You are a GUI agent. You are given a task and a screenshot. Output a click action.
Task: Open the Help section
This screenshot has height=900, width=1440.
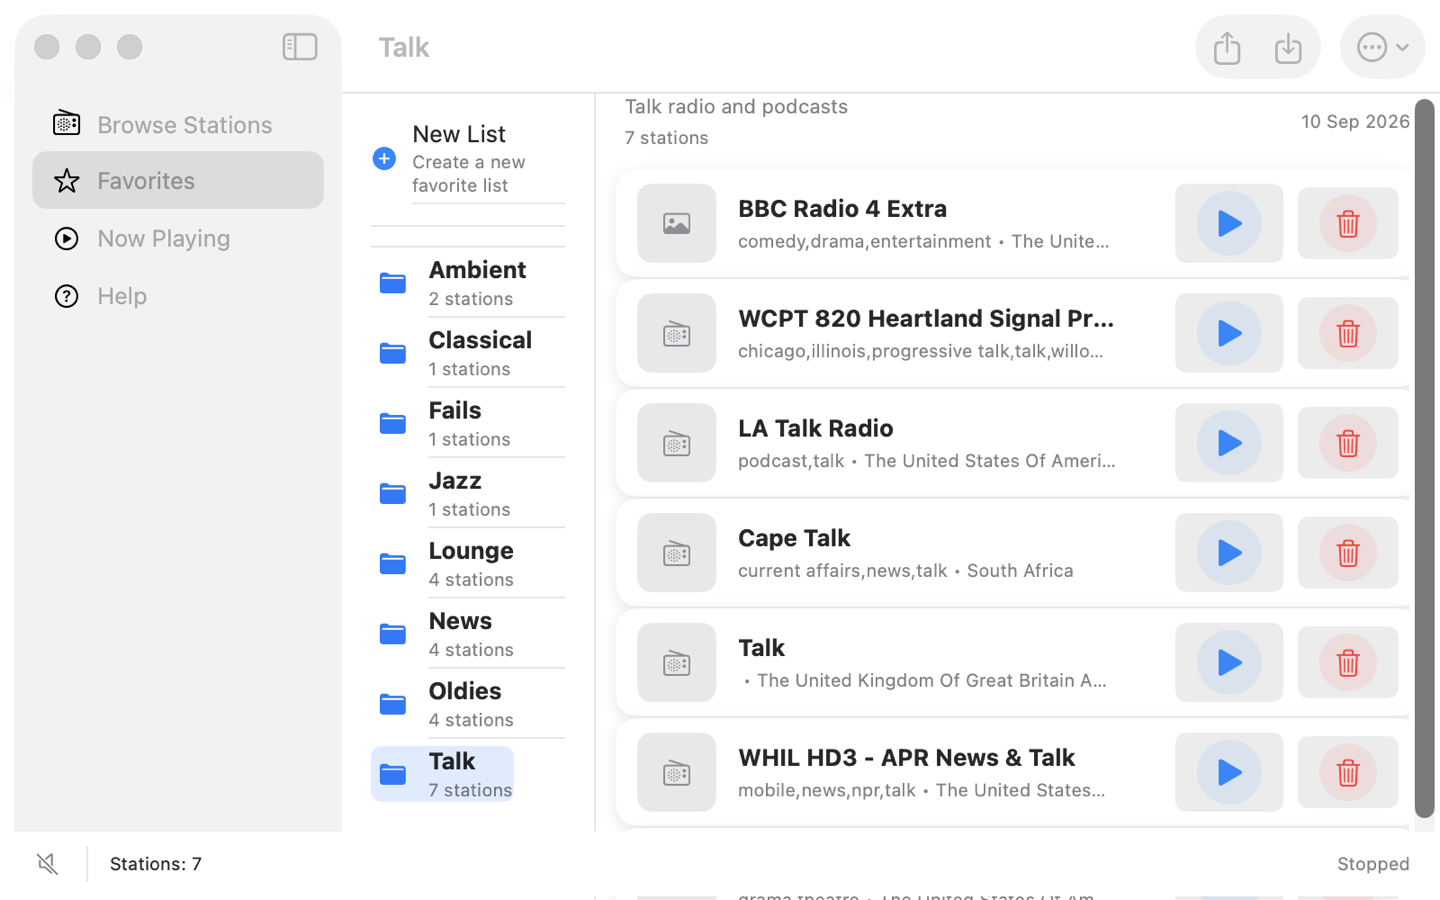[x=178, y=296]
